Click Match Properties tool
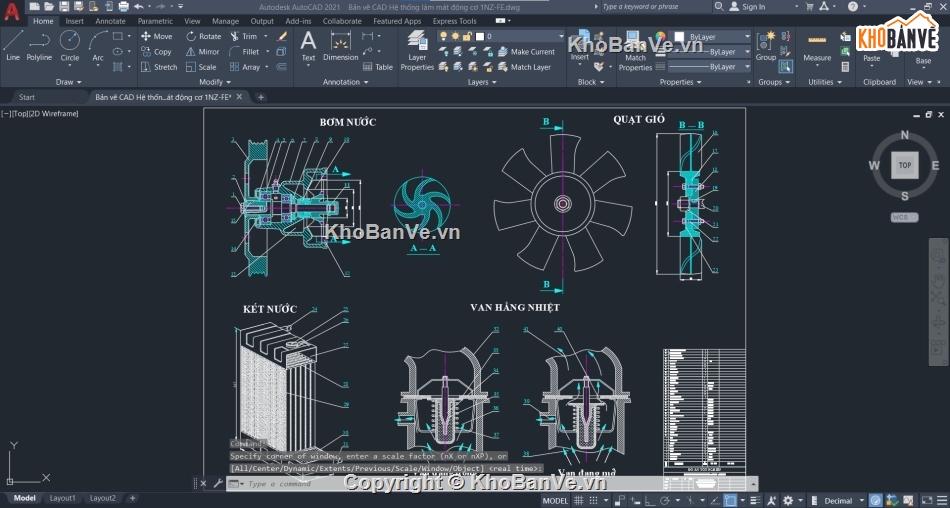950x508 pixels. click(635, 51)
